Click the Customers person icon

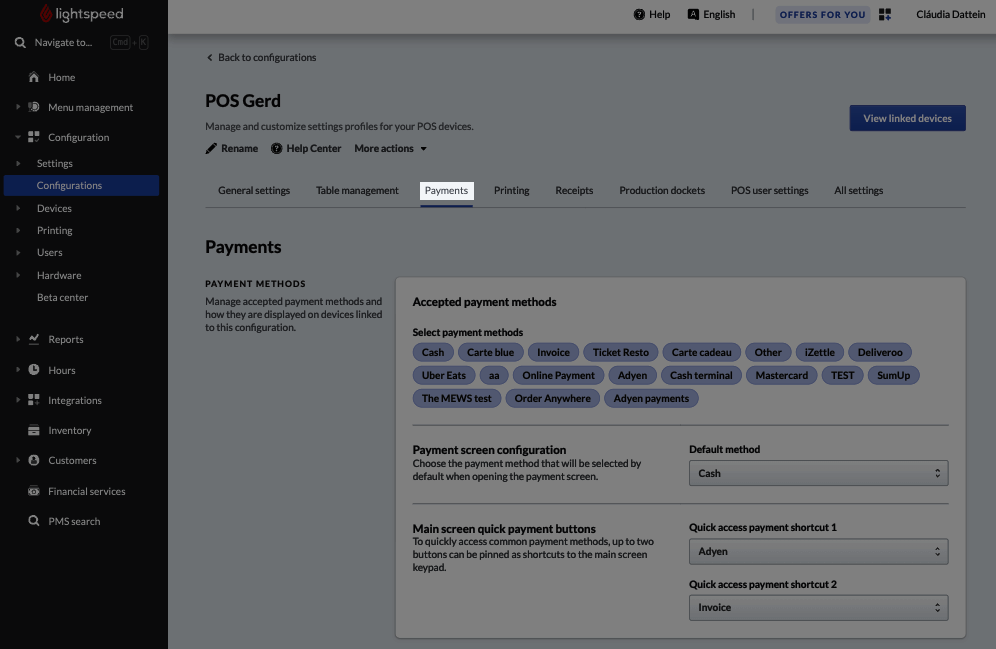coord(34,460)
